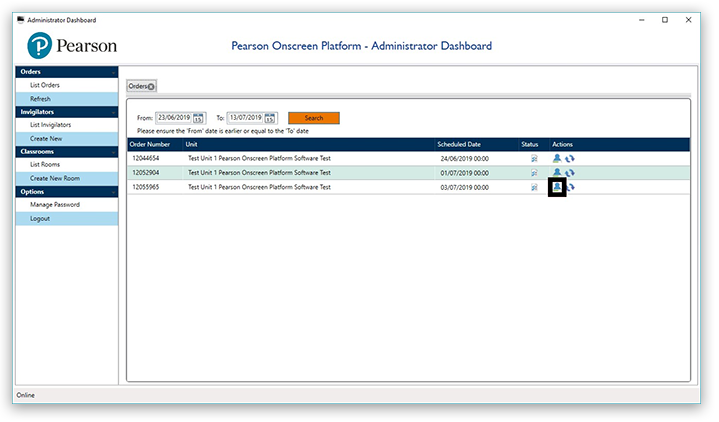Collapse the Invigilators sidebar section
Screen dimensions: 719x422
114,112
